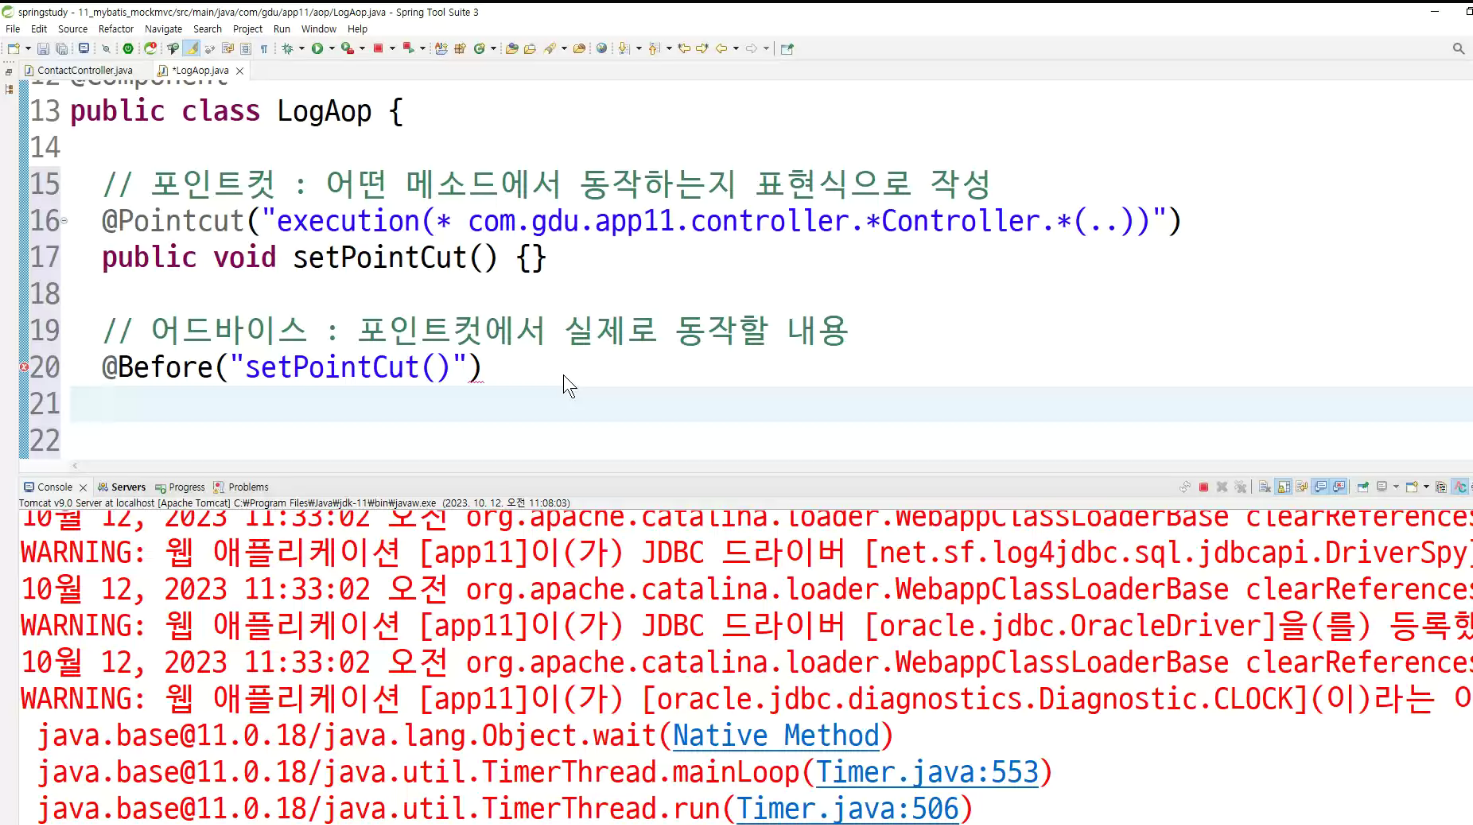Click the Last Edit Location icon

(685, 48)
